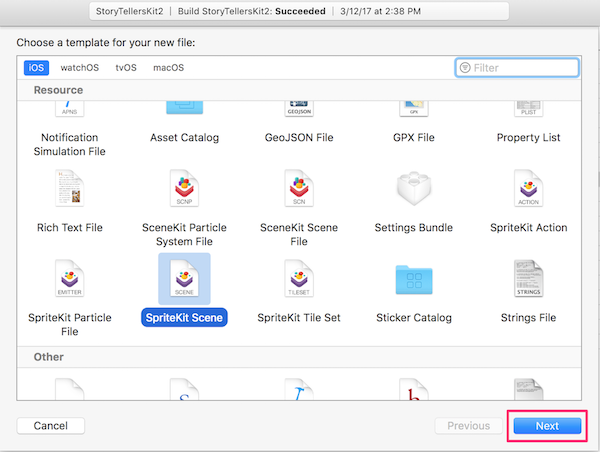Select the GeoJSON File template label

point(299,137)
